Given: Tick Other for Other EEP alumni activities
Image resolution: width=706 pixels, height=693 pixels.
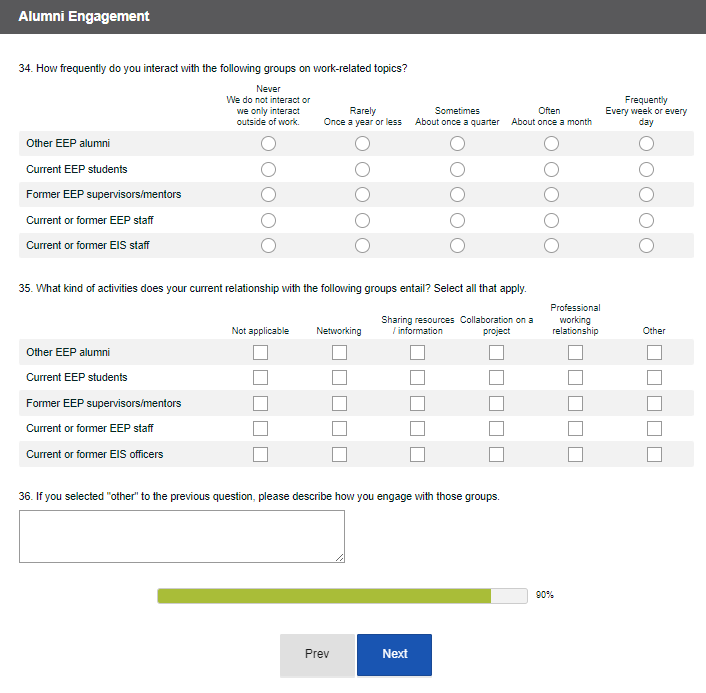Looking at the screenshot, I should [654, 352].
